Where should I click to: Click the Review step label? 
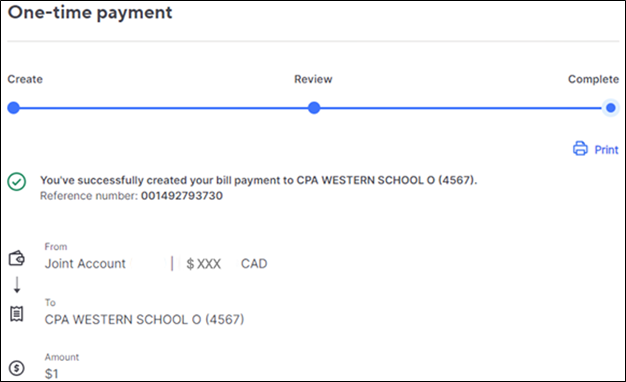[x=313, y=79]
